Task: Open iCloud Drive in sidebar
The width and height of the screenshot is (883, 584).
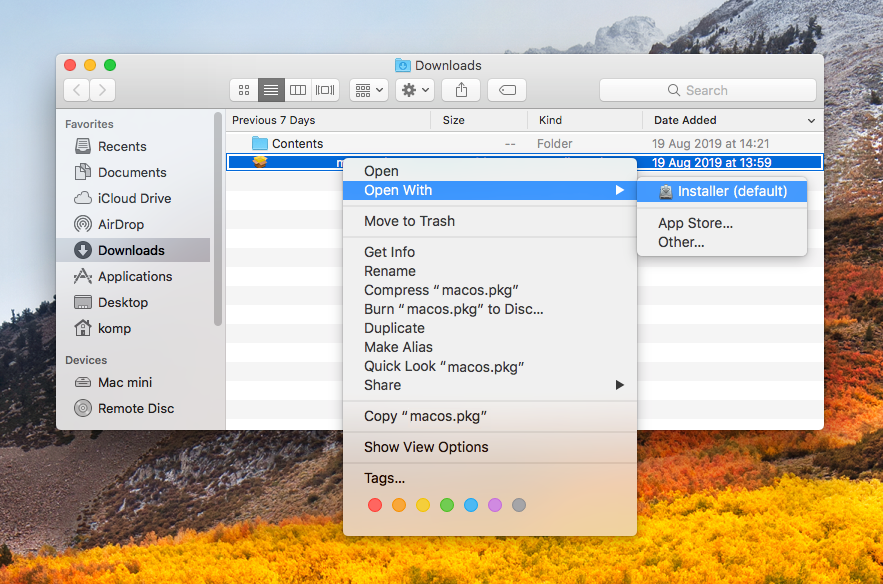Action: (x=134, y=198)
